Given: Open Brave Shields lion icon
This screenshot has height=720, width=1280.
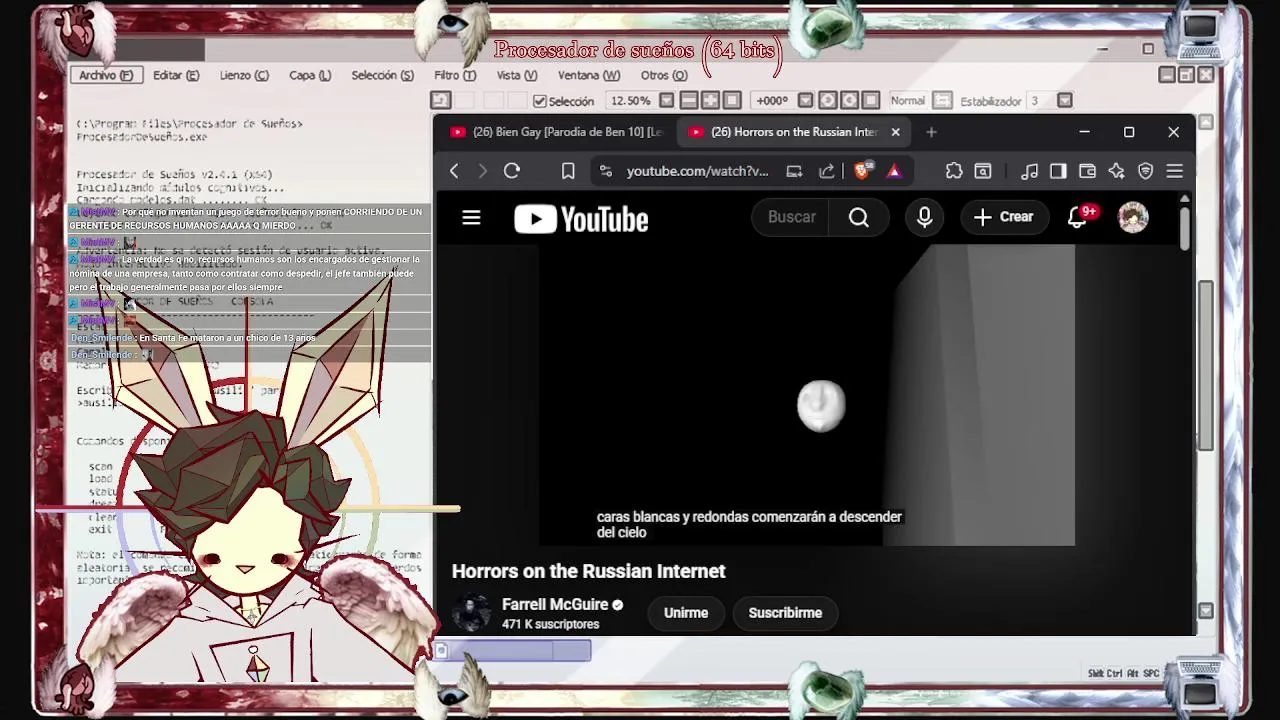Looking at the screenshot, I should point(862,171).
